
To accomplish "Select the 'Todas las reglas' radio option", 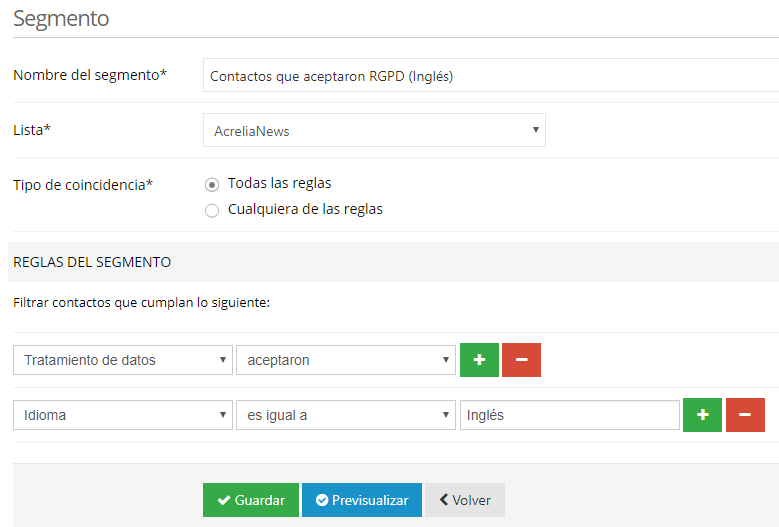I will 211,184.
